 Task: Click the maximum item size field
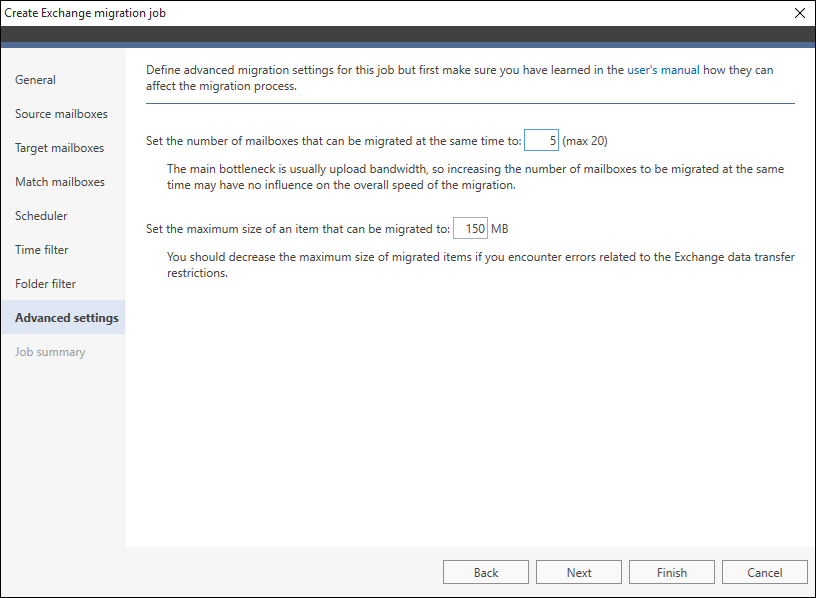pyautogui.click(x=470, y=228)
